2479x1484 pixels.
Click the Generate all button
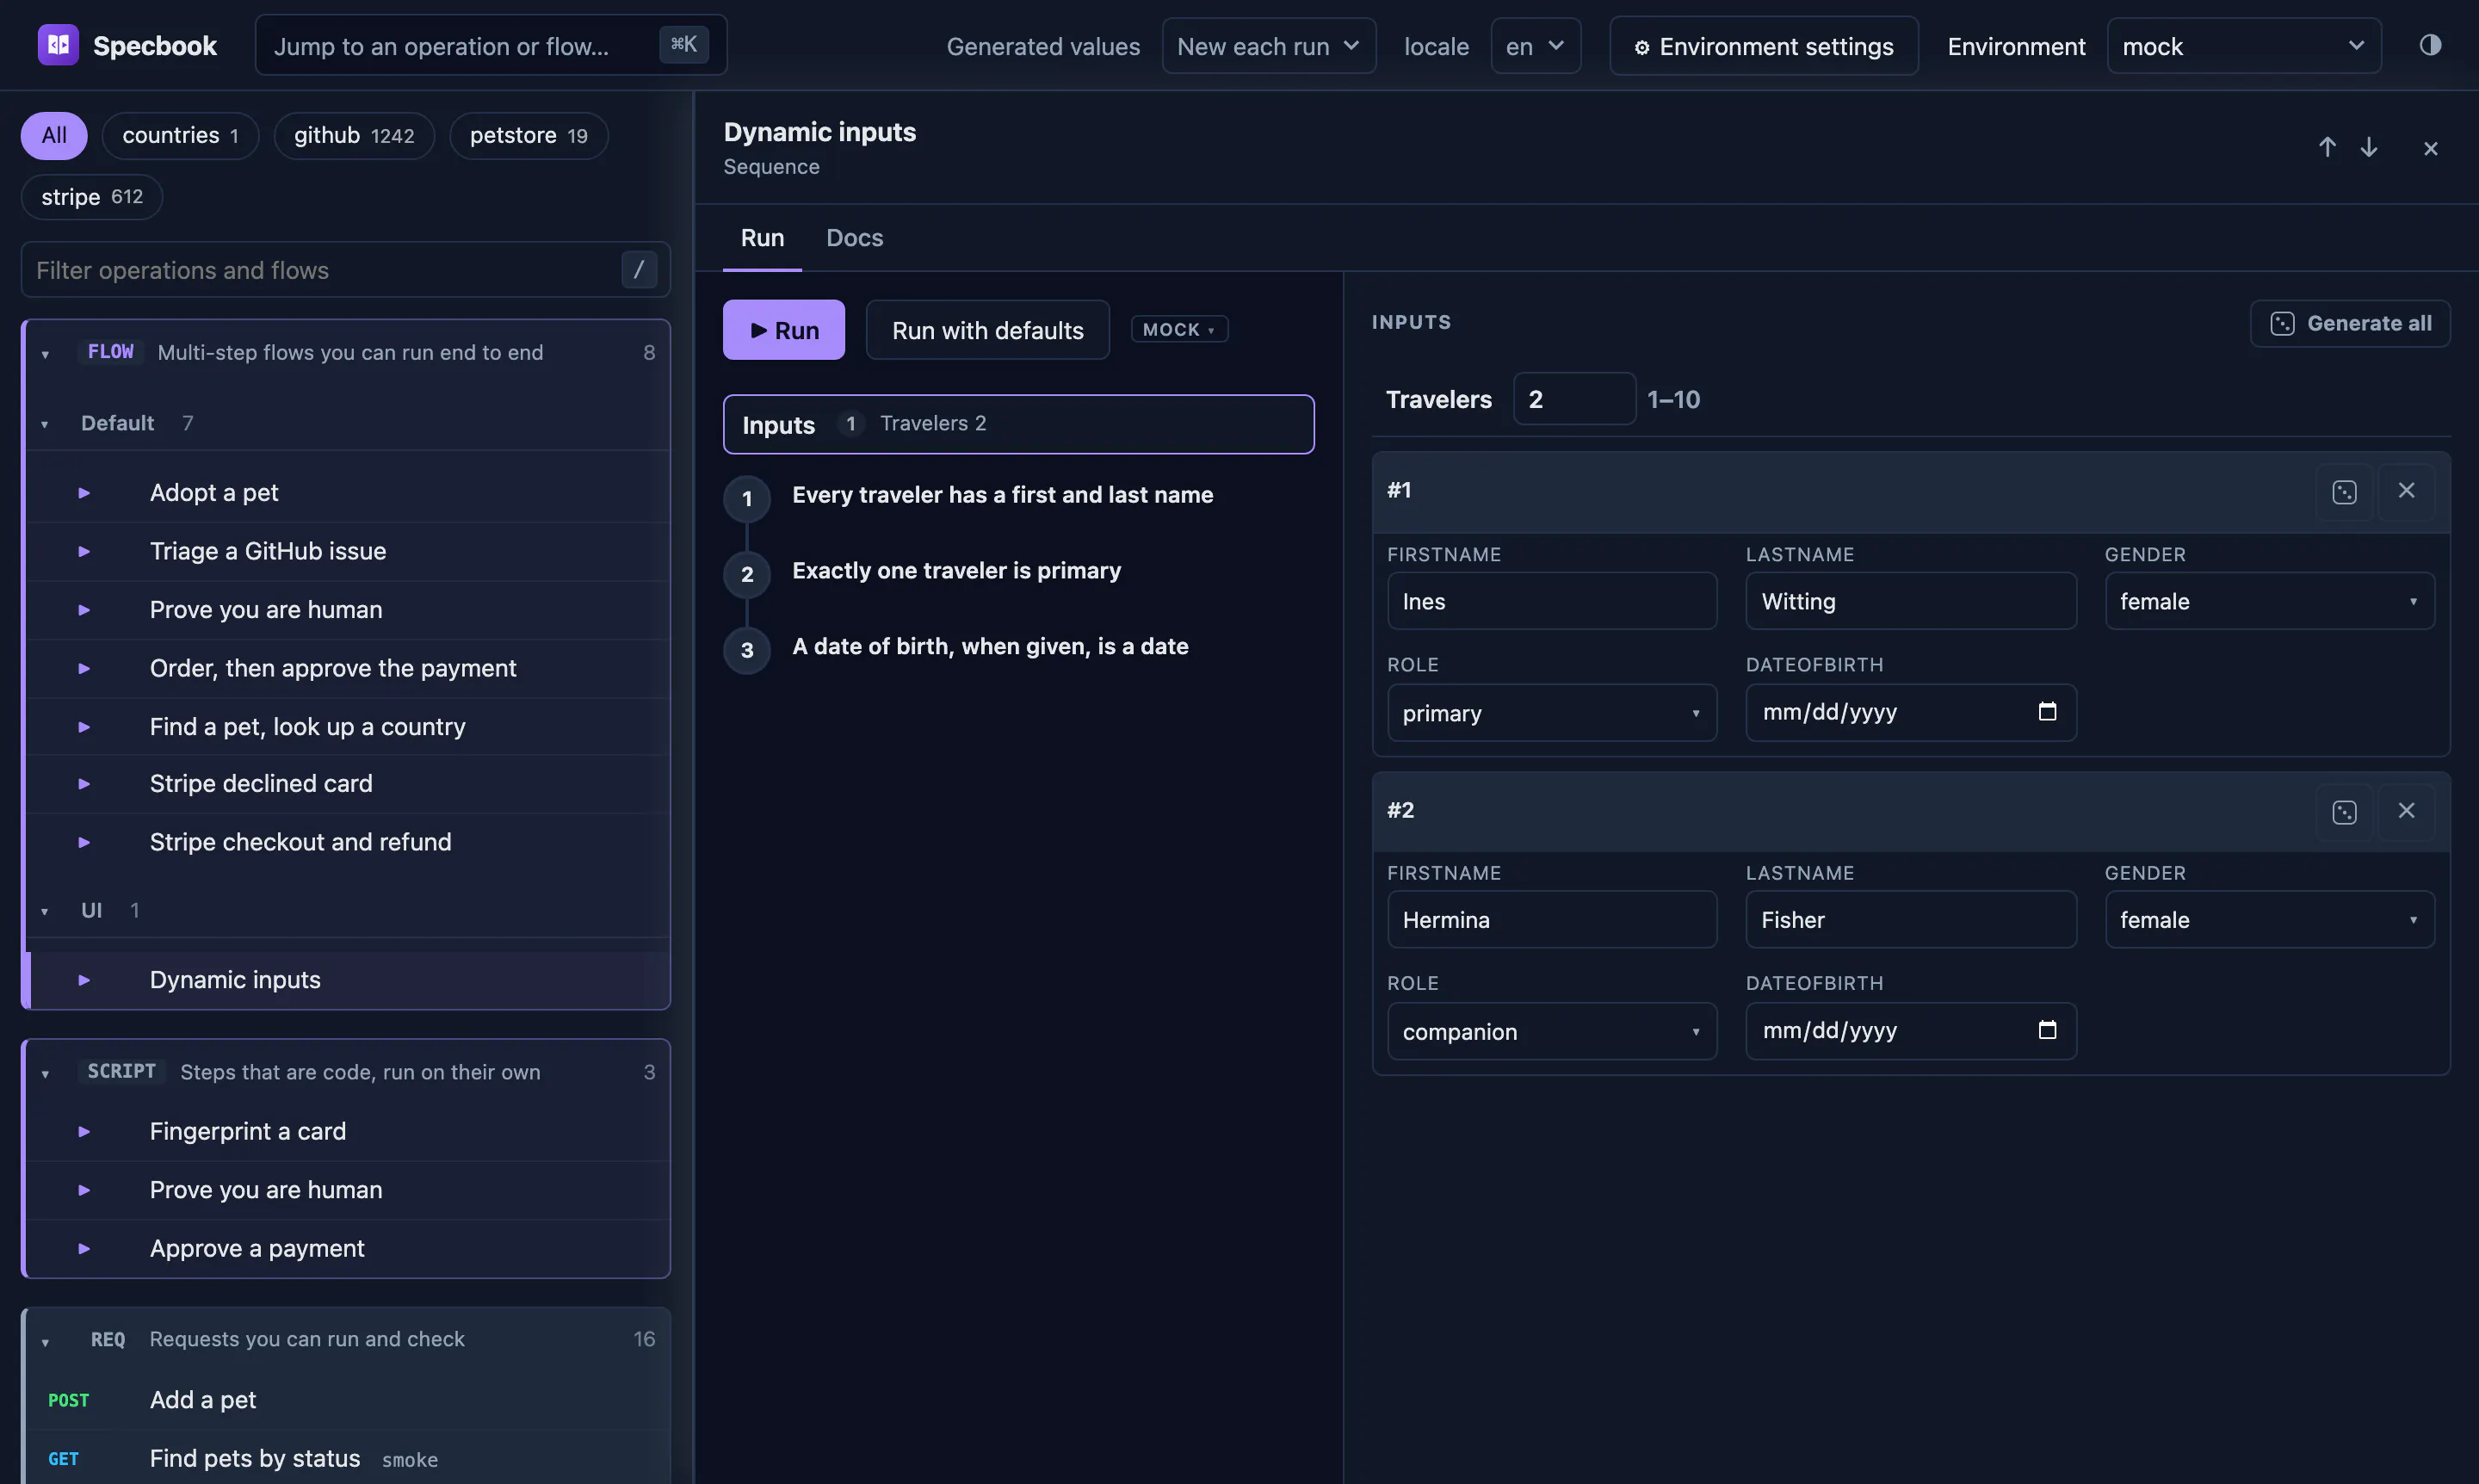[x=2350, y=323]
